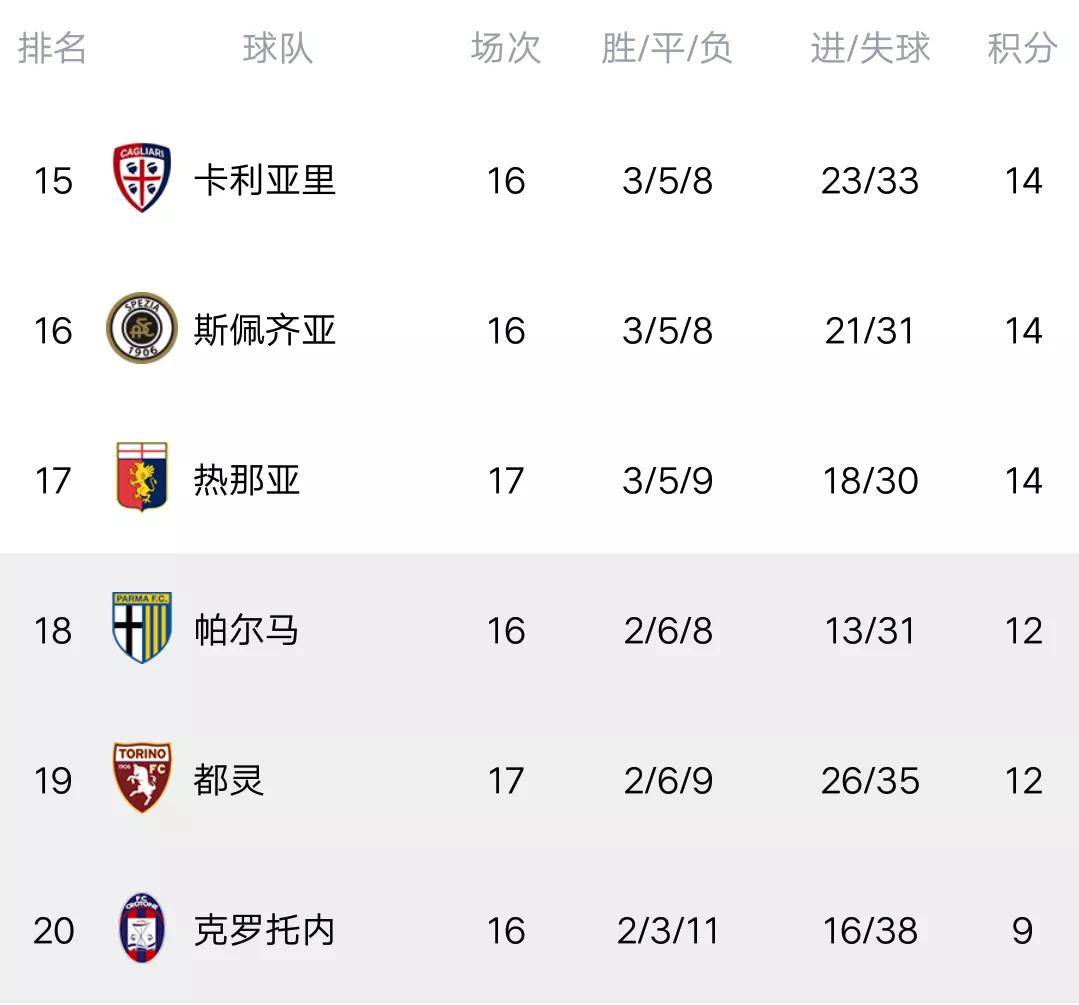Click the 球队 column header
The height and width of the screenshot is (1005, 1079).
point(278,48)
